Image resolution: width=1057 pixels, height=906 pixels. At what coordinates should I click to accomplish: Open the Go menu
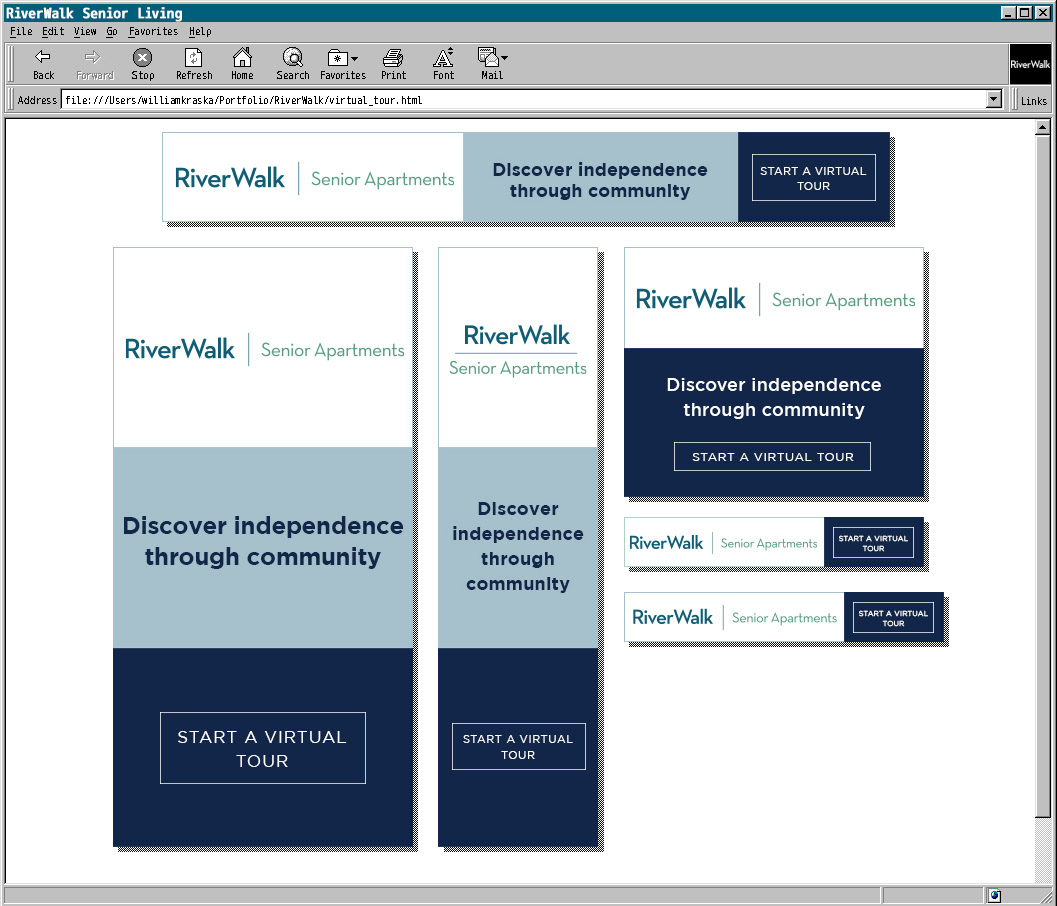tap(112, 31)
